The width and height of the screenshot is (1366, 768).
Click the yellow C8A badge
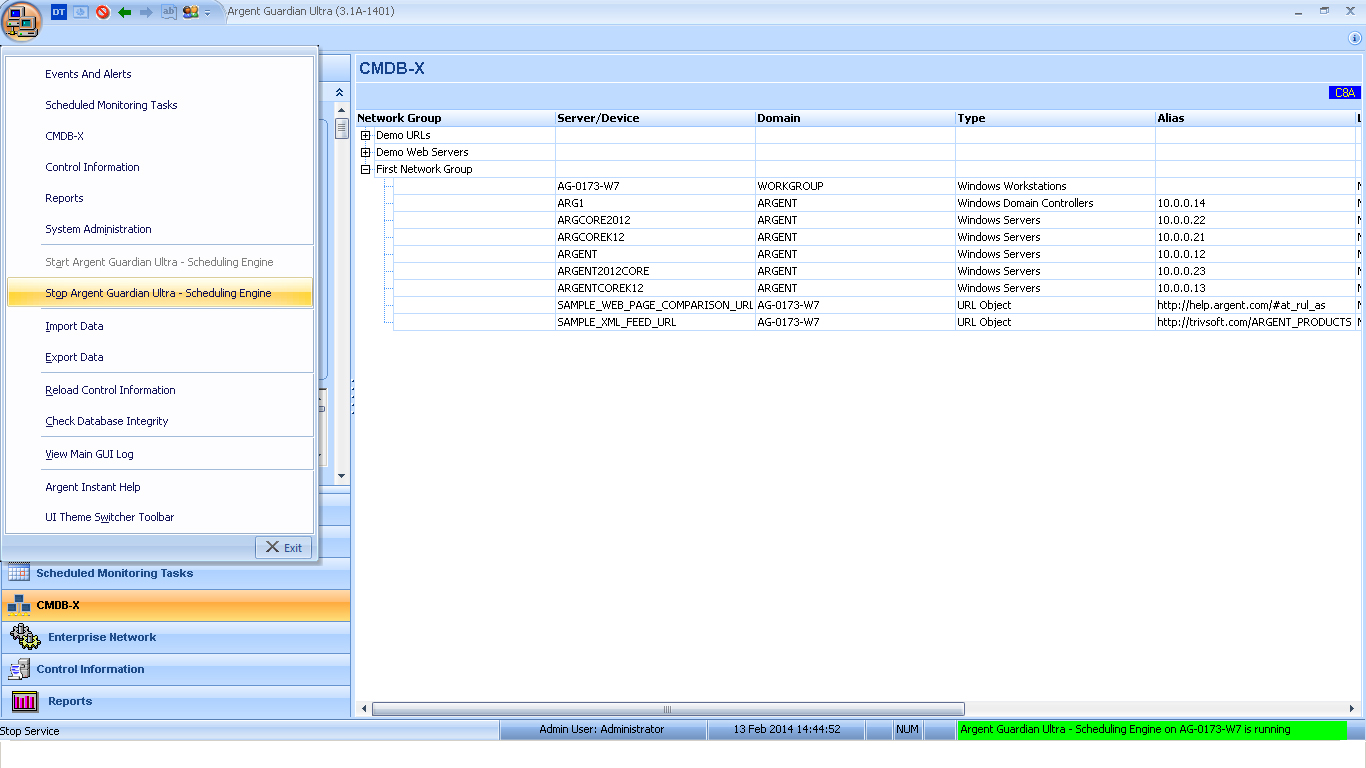pos(1344,93)
